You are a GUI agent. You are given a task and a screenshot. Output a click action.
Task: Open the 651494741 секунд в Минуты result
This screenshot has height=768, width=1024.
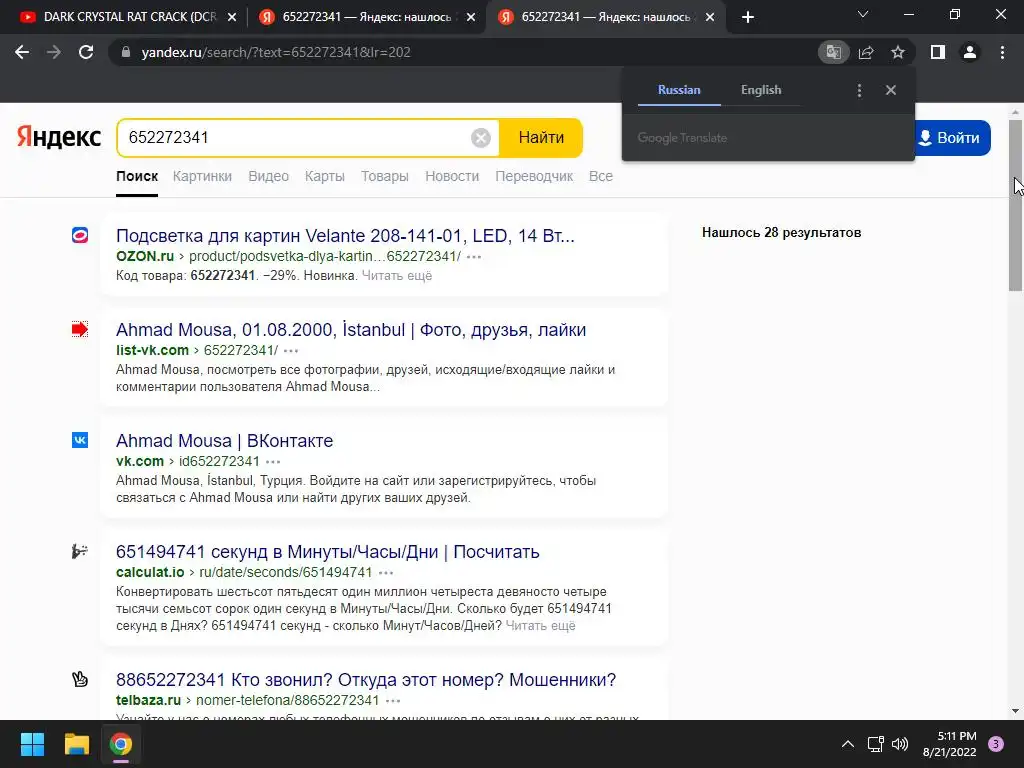click(x=328, y=552)
